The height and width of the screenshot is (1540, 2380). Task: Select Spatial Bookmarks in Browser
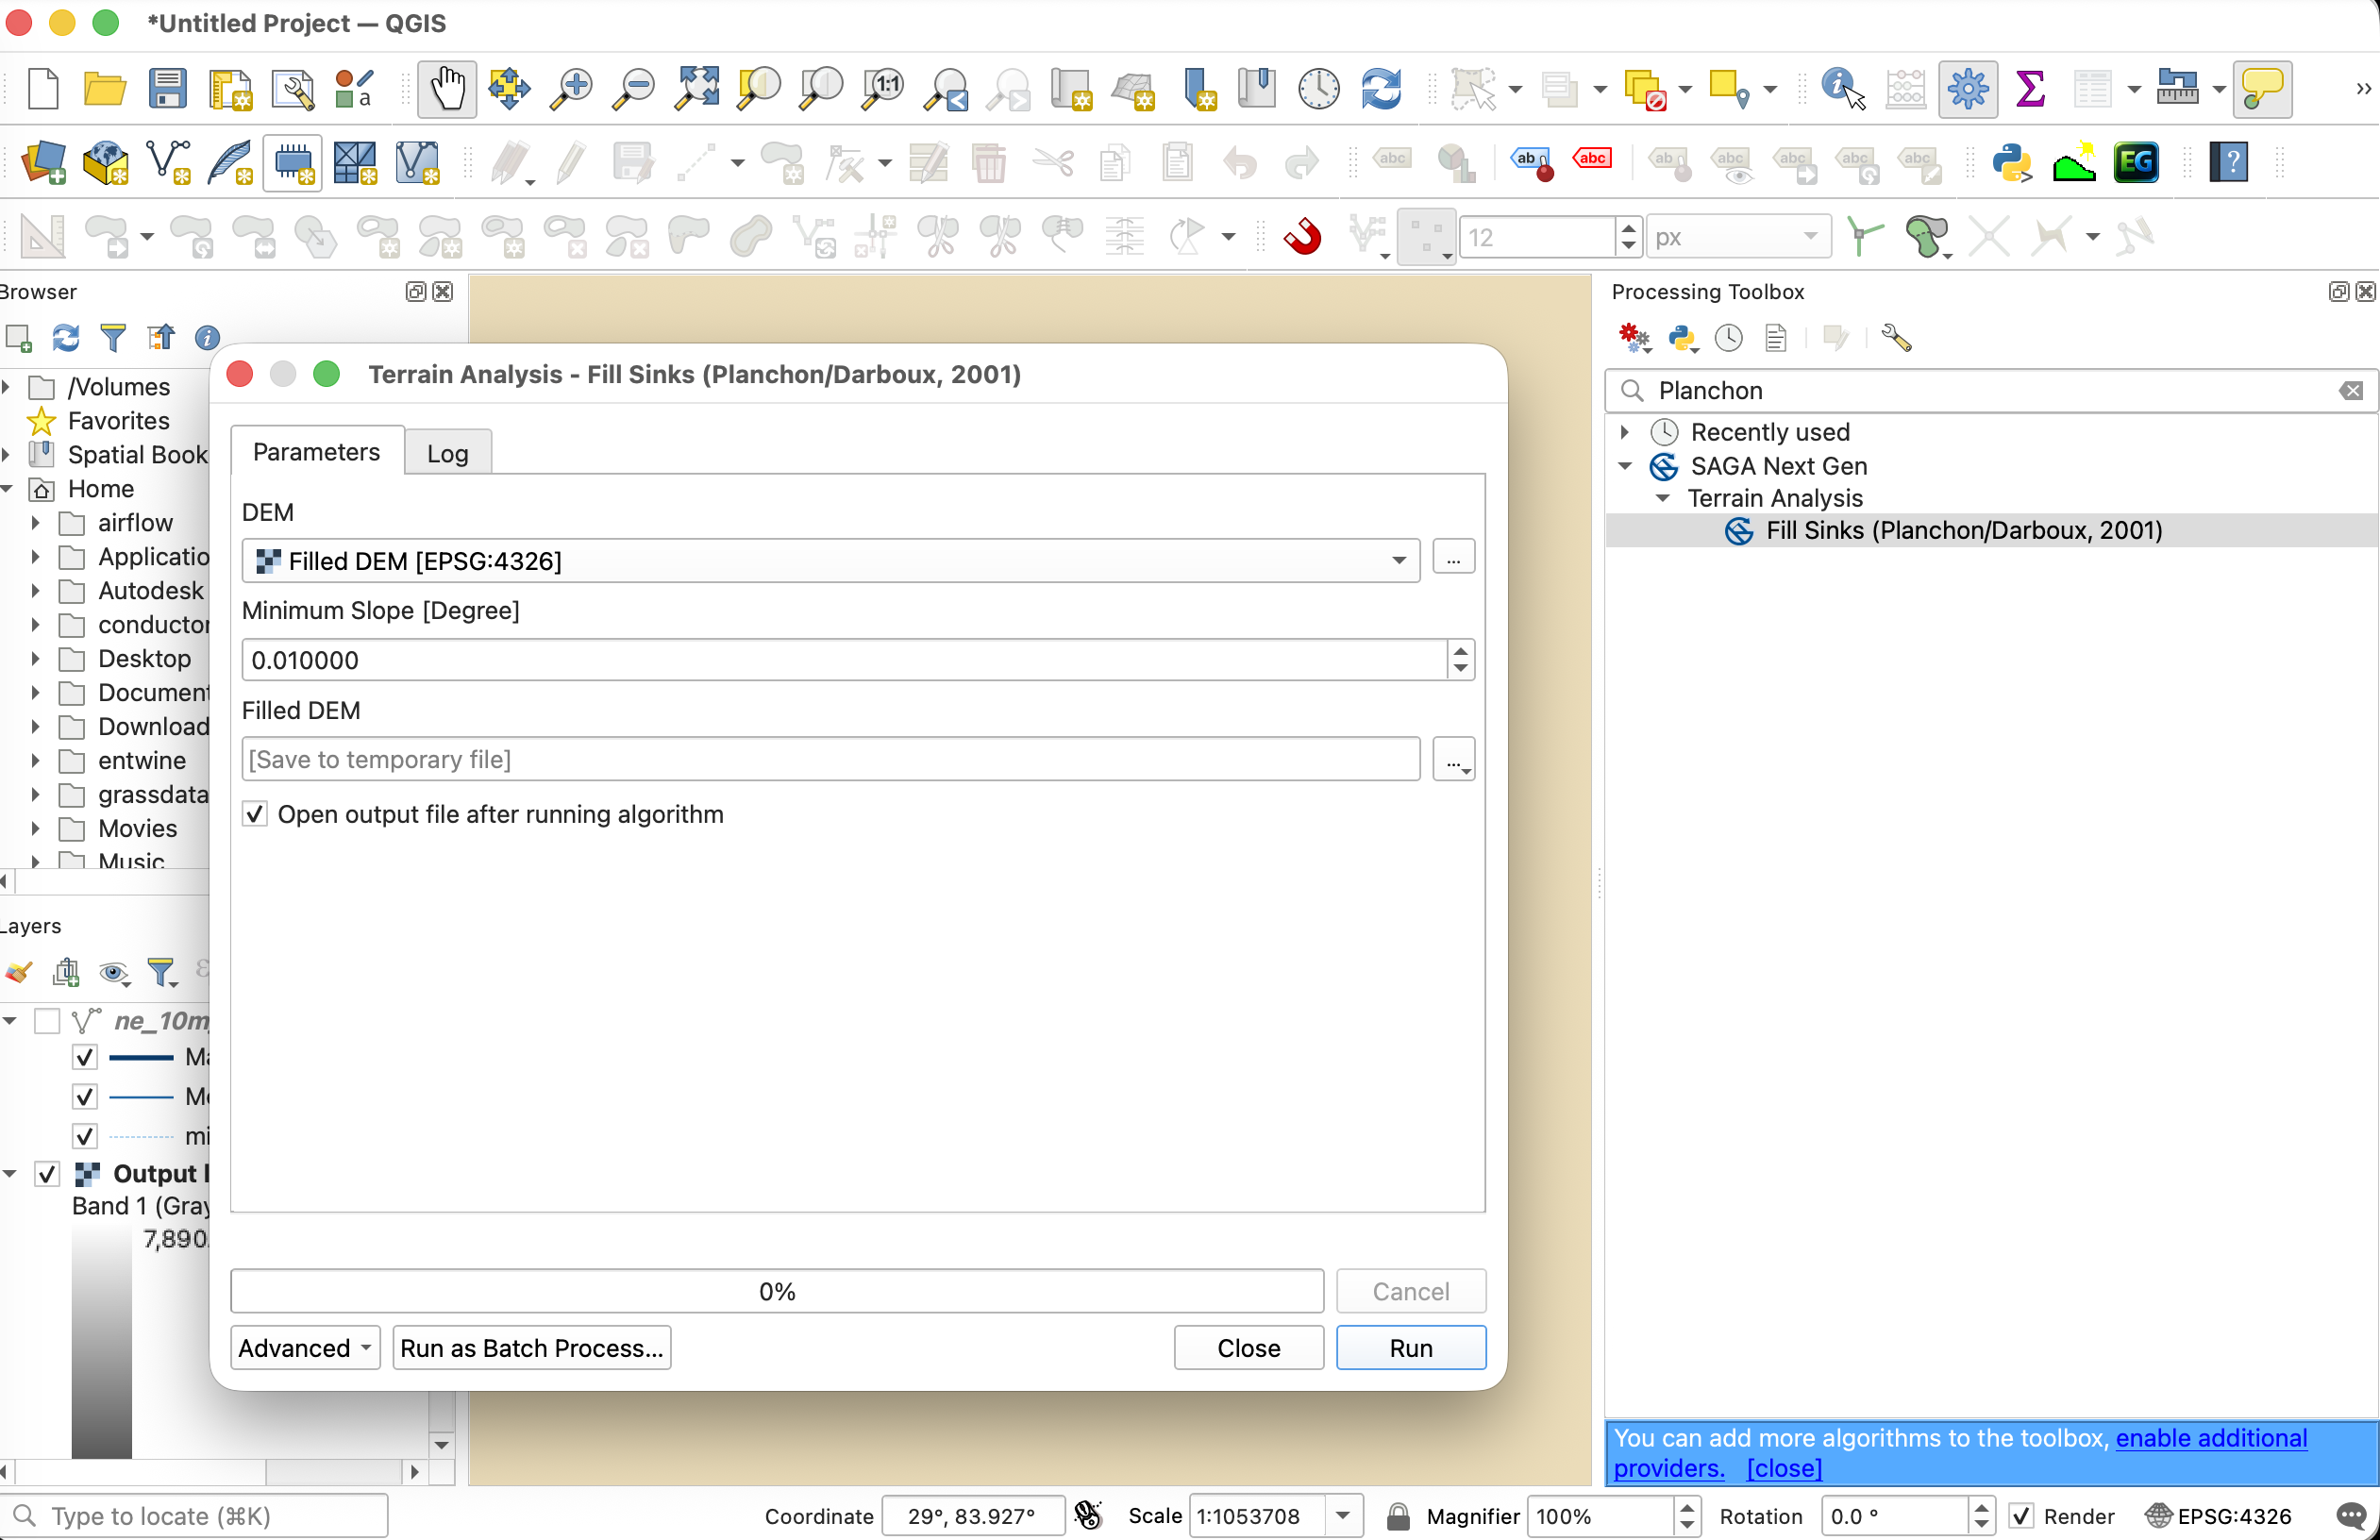click(x=137, y=455)
